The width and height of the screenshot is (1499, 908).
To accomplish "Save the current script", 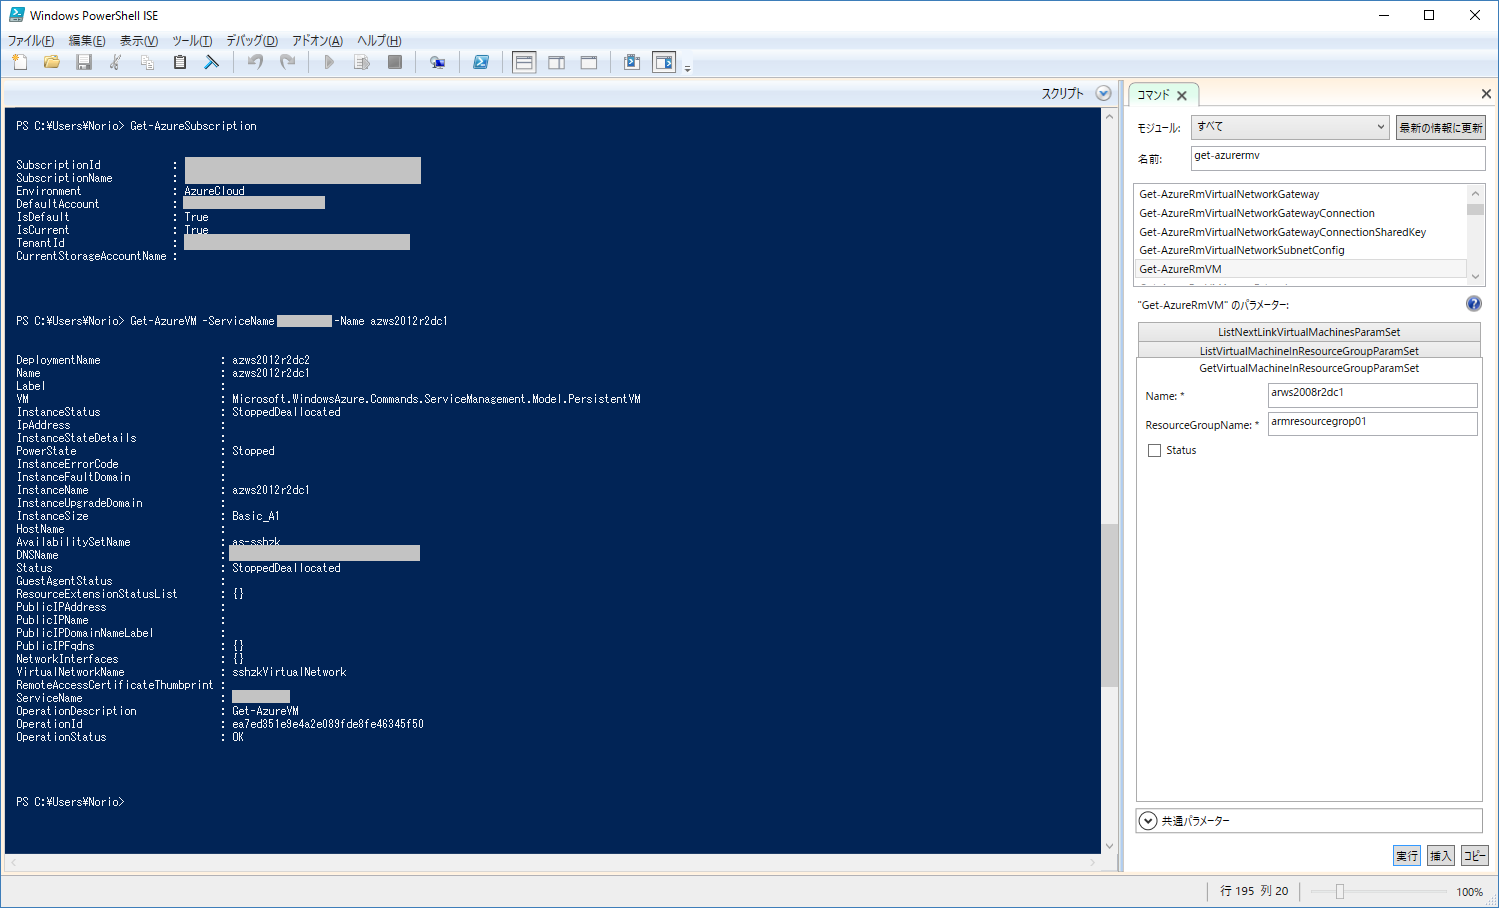I will click(84, 62).
